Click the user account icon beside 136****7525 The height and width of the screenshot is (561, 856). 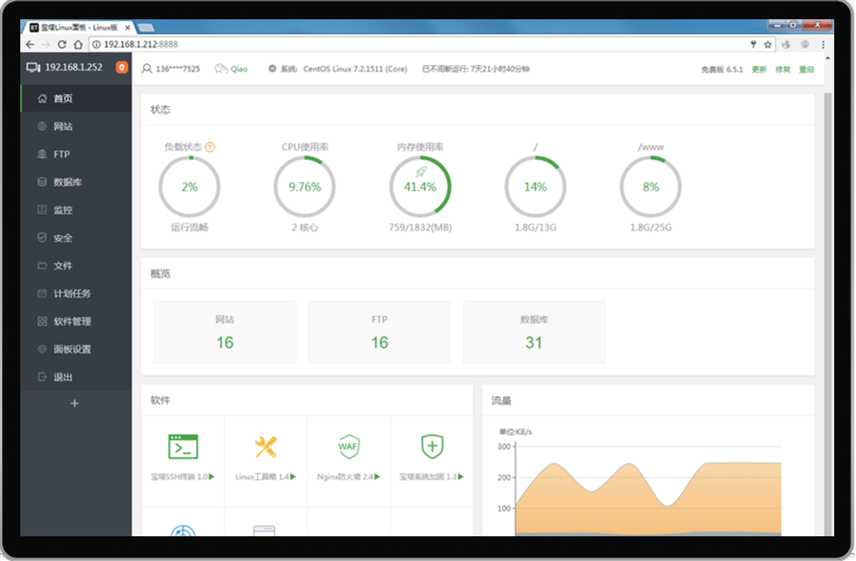point(146,69)
